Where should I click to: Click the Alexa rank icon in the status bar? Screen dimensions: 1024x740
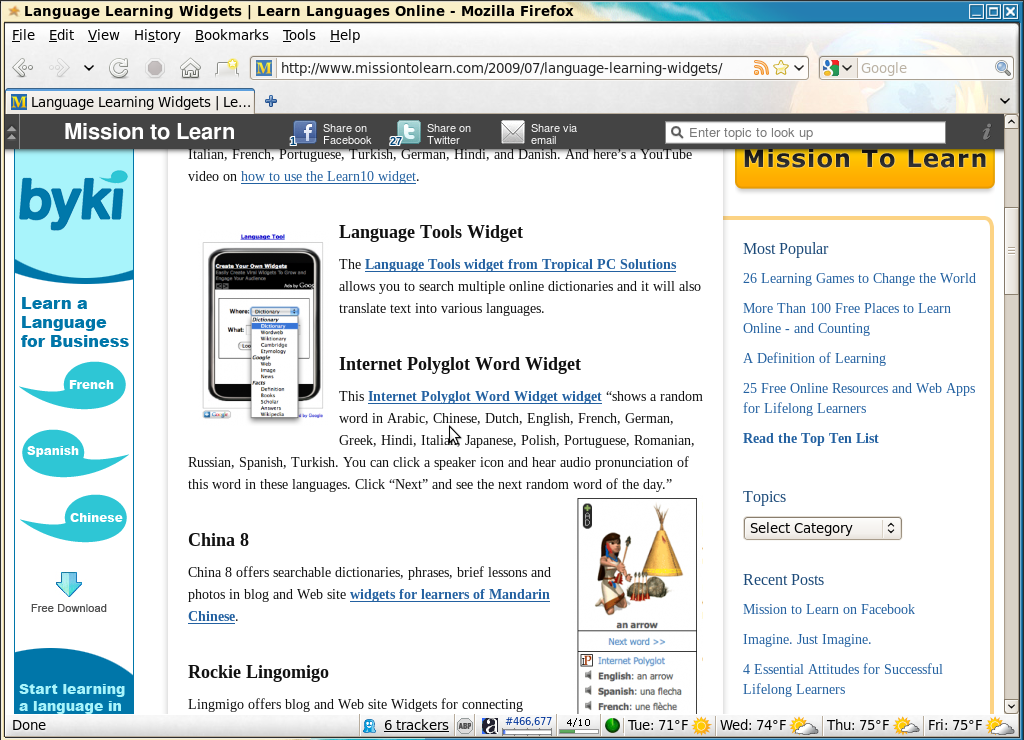click(x=490, y=726)
